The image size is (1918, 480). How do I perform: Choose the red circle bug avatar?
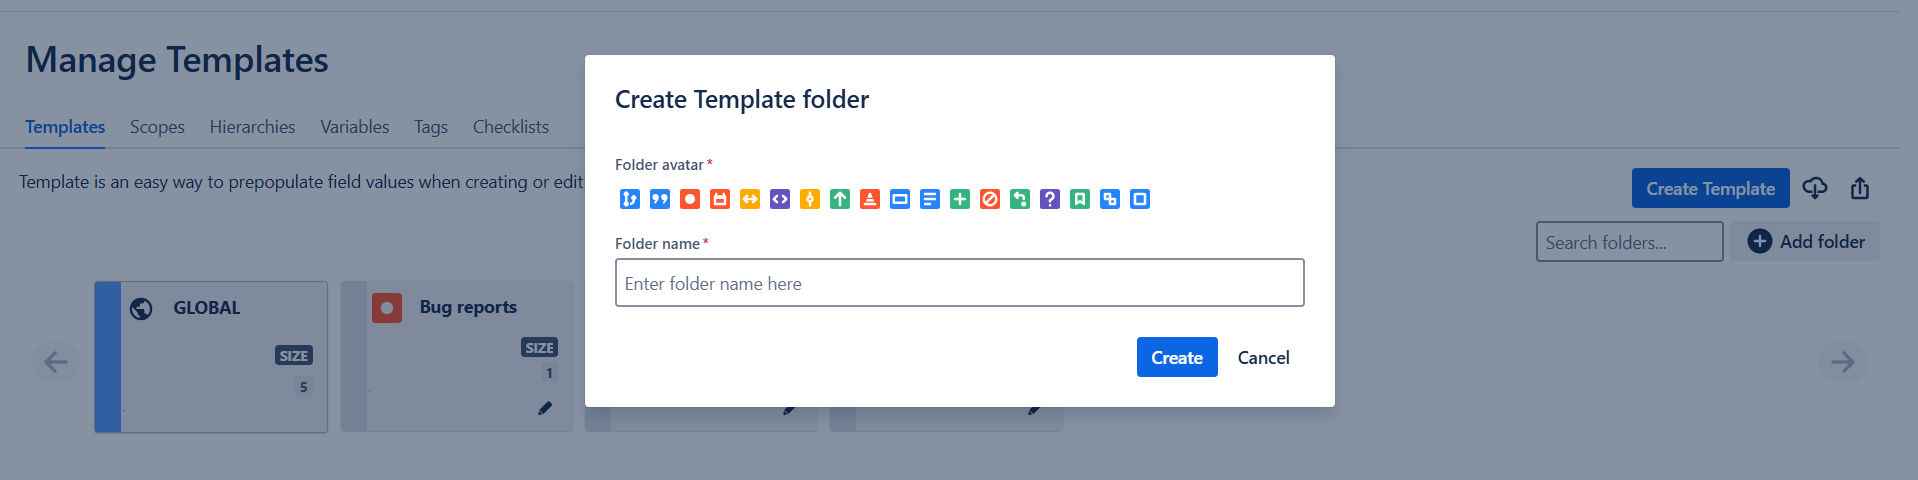pos(690,199)
